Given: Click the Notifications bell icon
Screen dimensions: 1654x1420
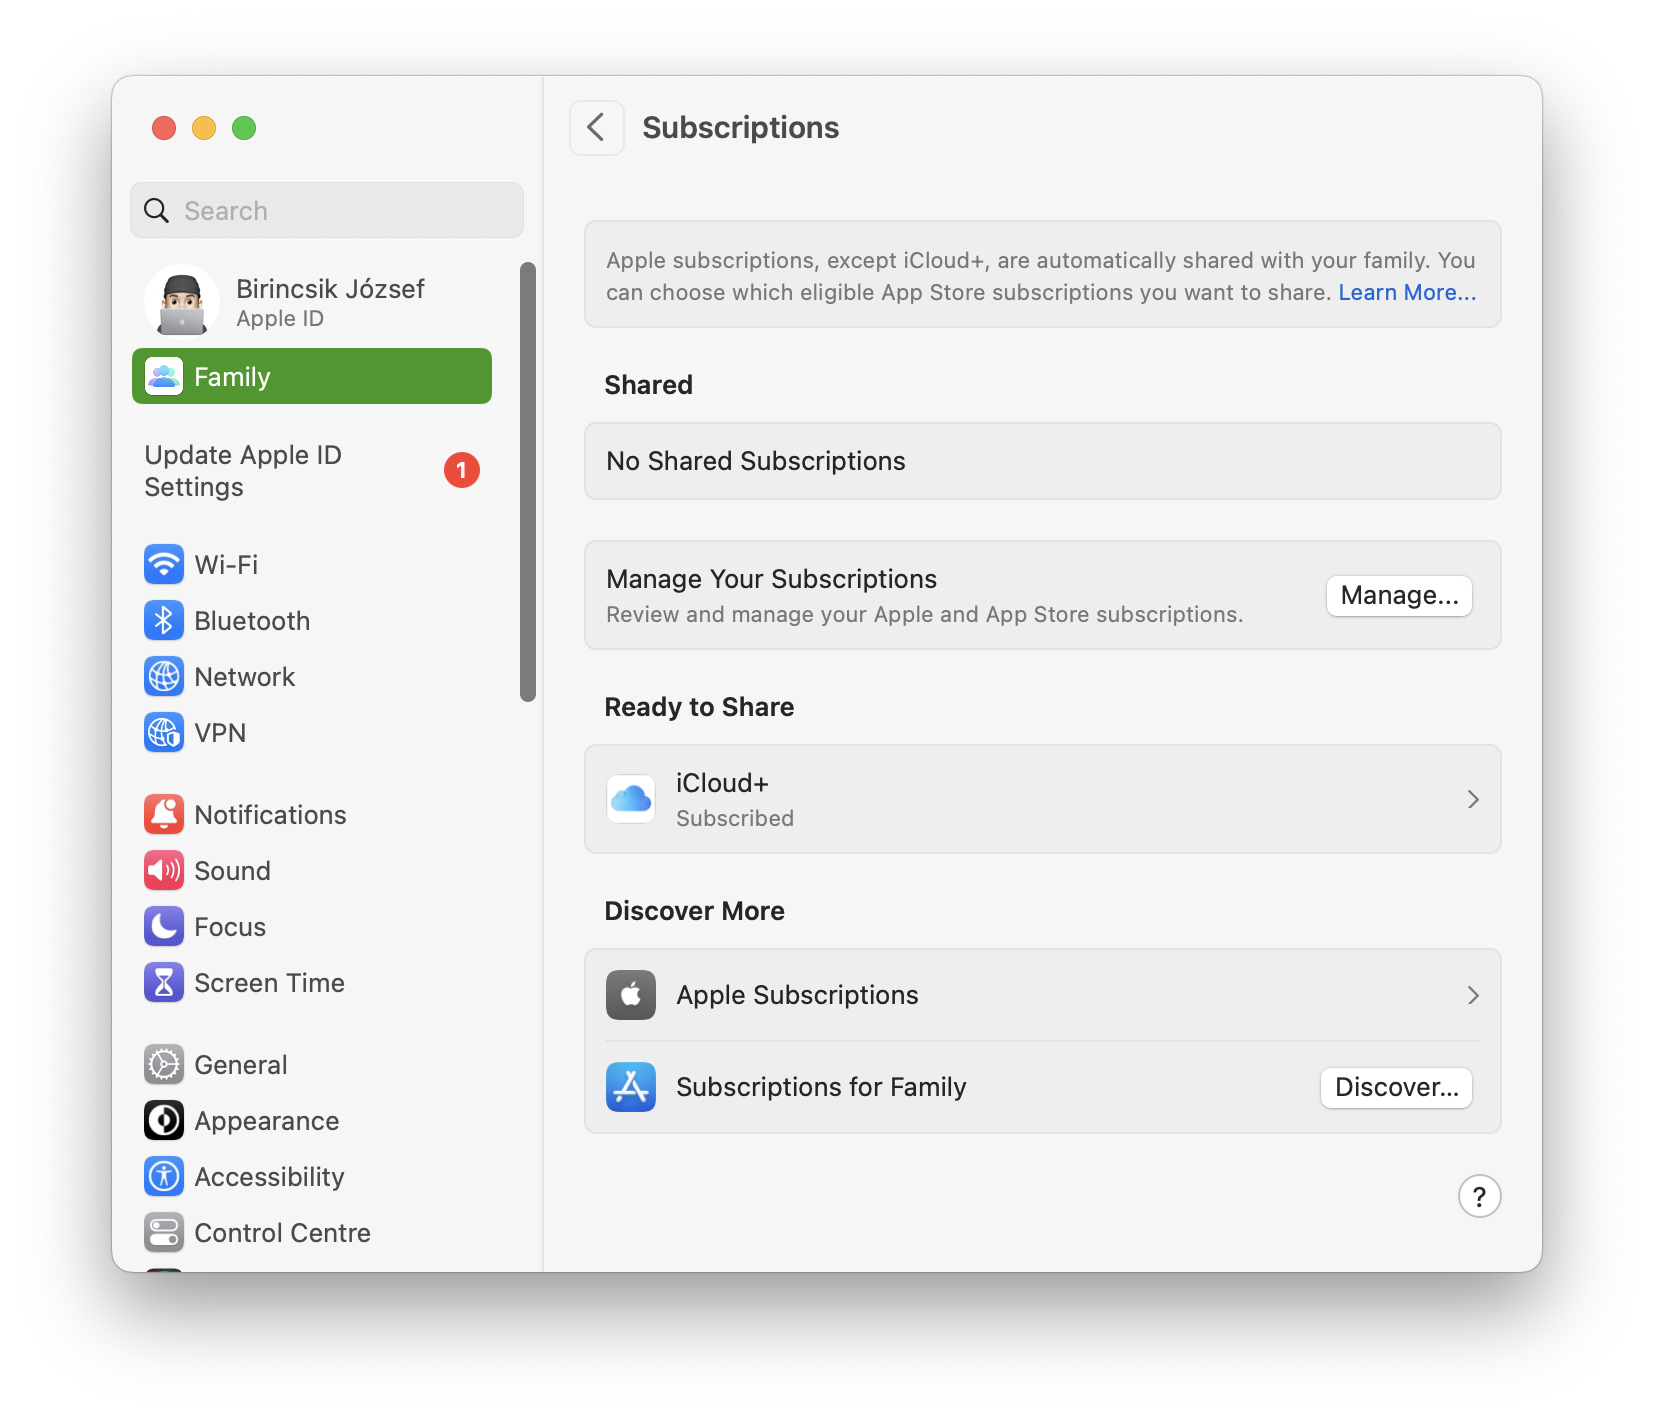Looking at the screenshot, I should click(x=164, y=814).
